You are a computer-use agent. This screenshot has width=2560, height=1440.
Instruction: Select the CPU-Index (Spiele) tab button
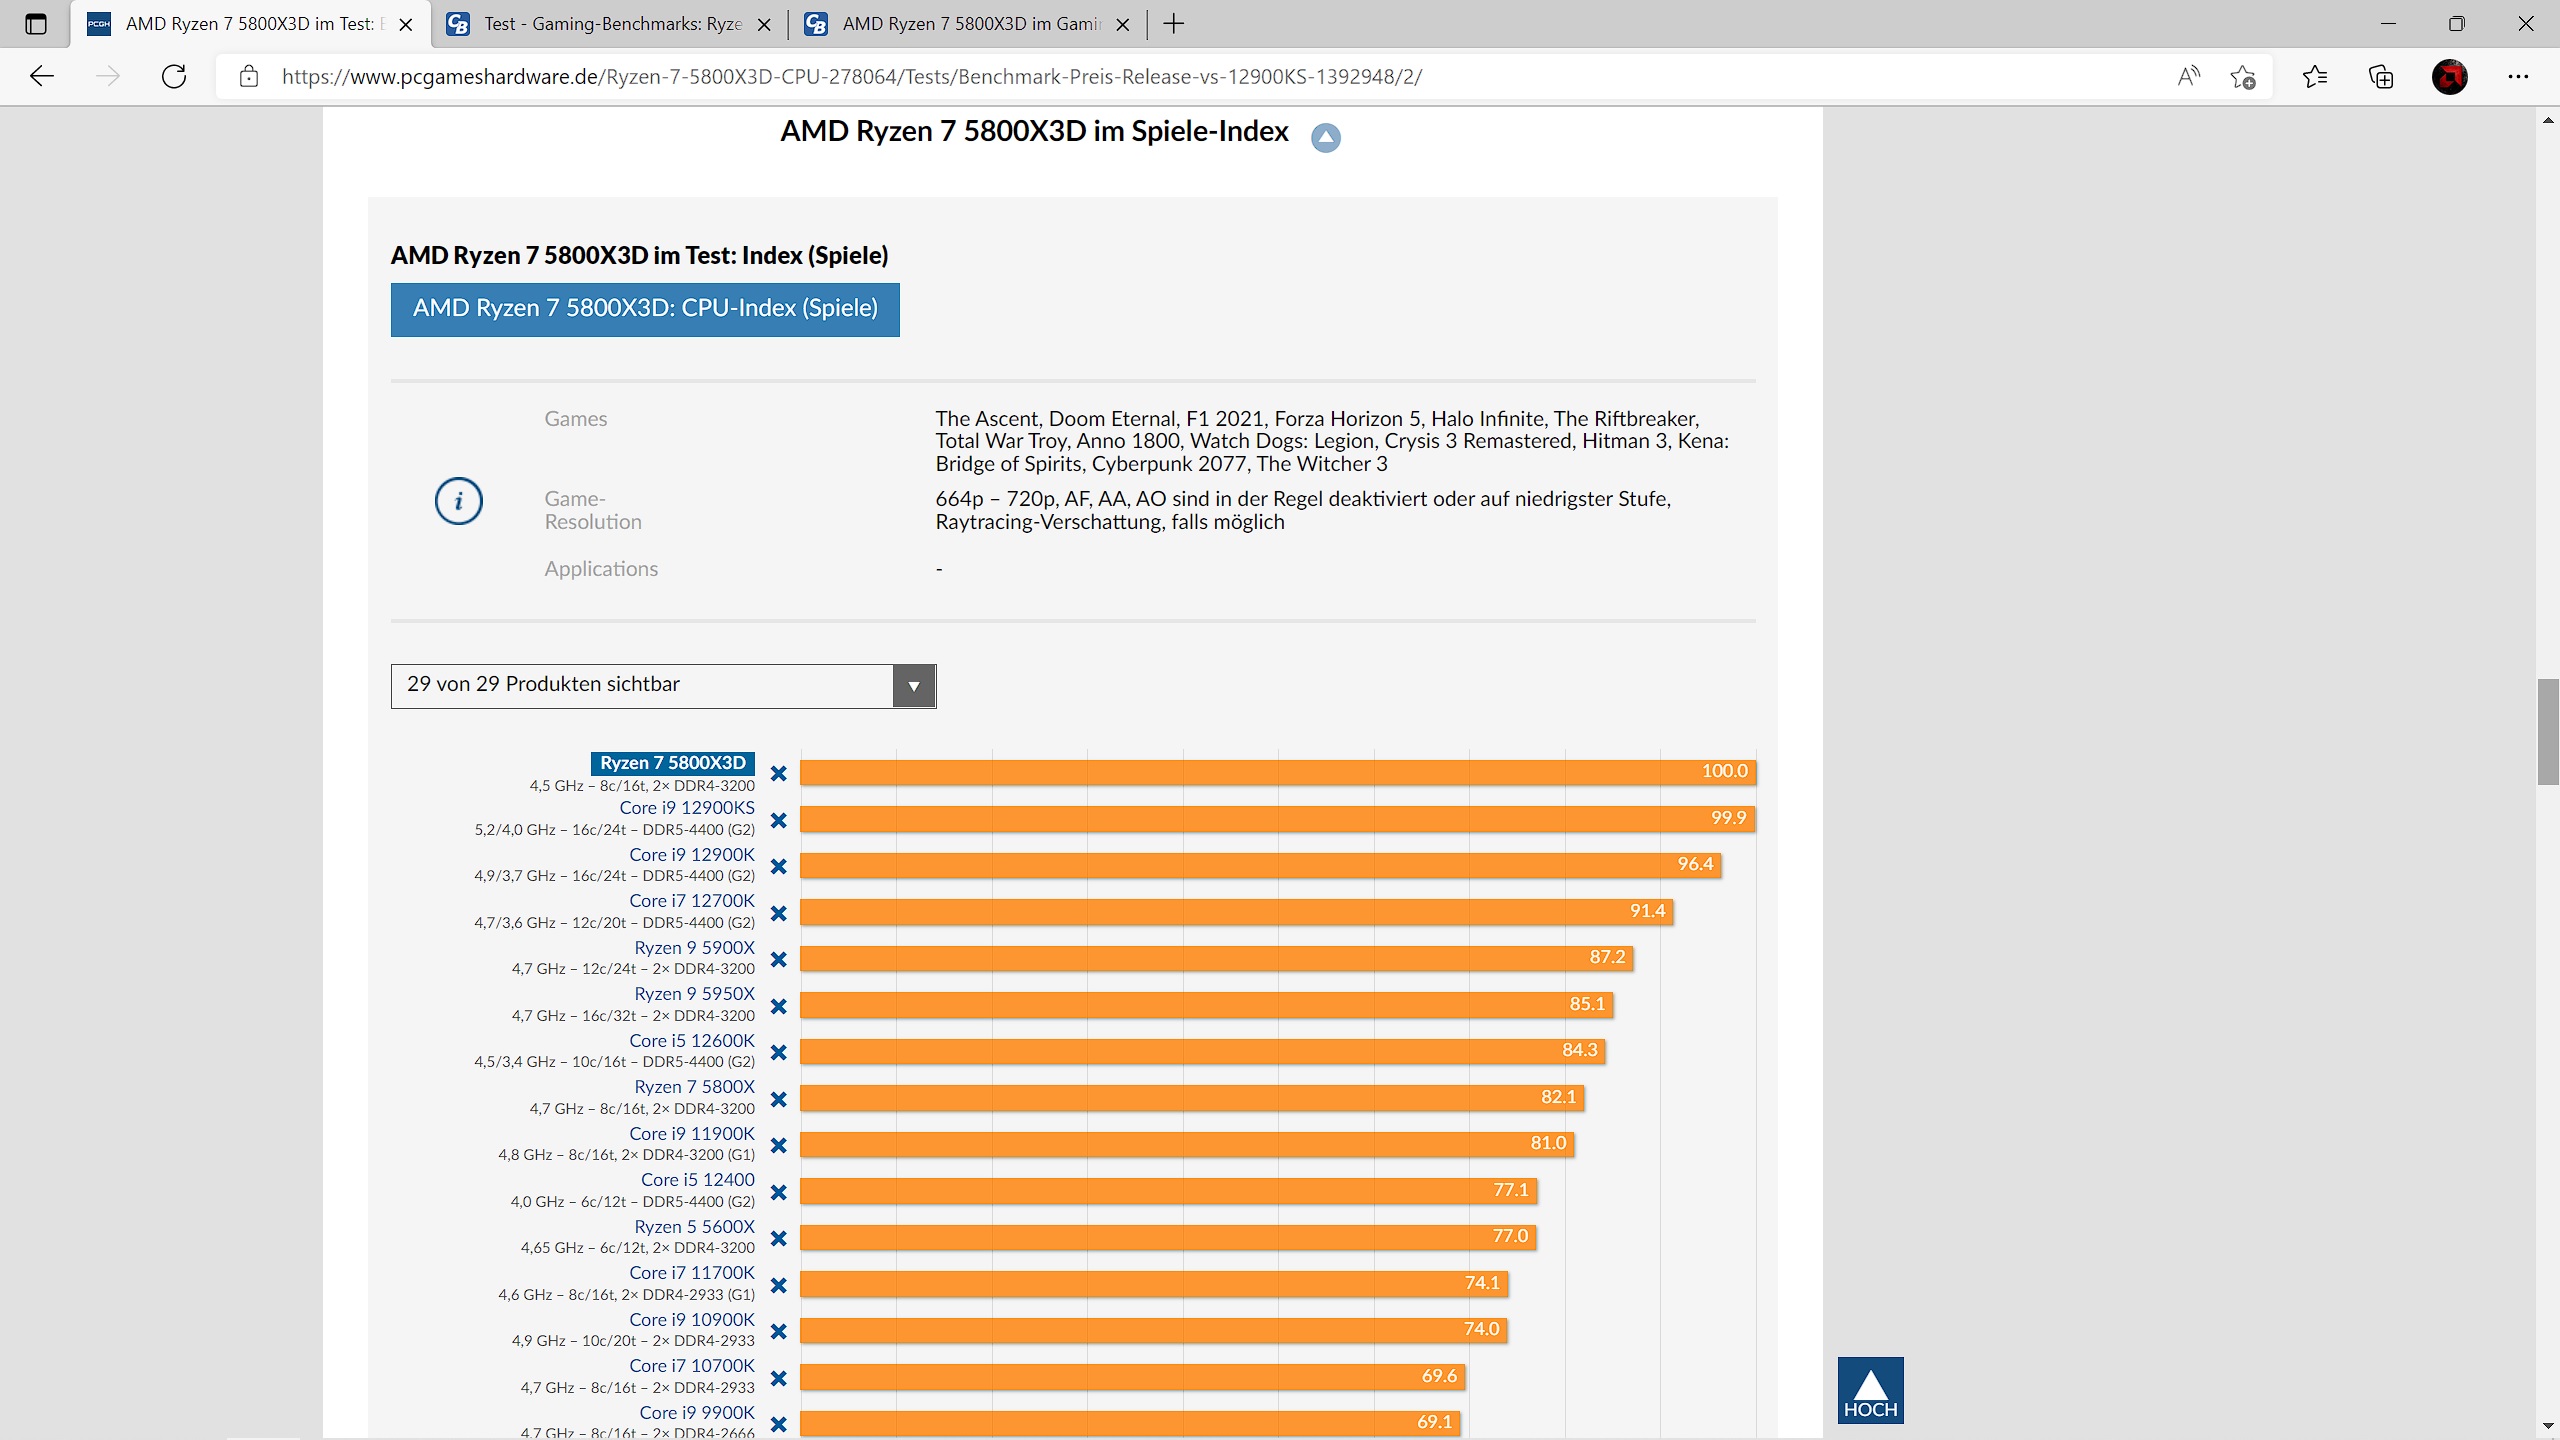(x=645, y=309)
